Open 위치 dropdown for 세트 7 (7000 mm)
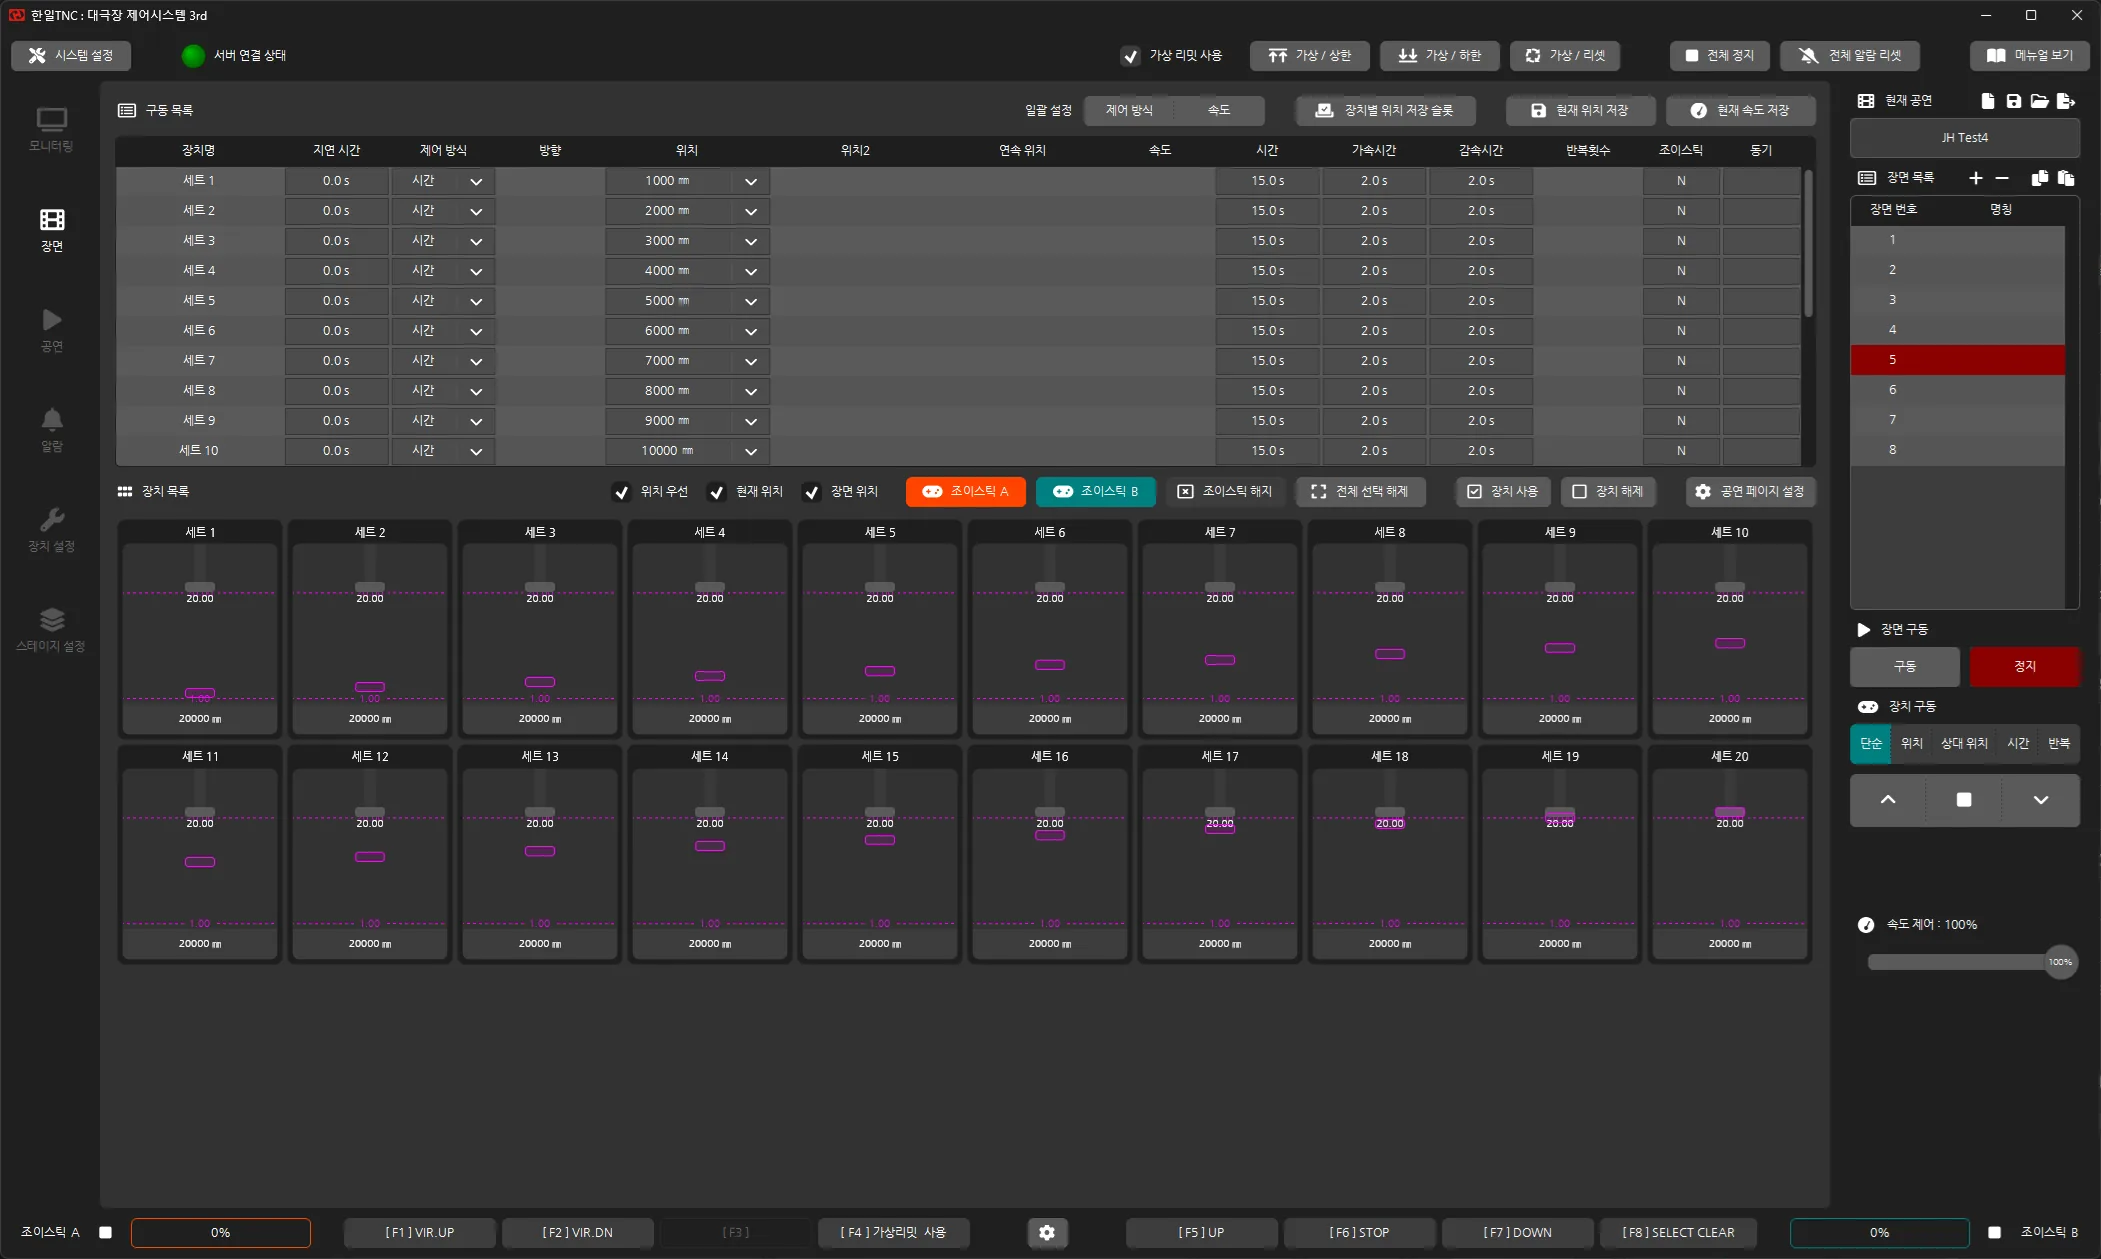Image resolution: width=2101 pixels, height=1259 pixels. pyautogui.click(x=750, y=362)
